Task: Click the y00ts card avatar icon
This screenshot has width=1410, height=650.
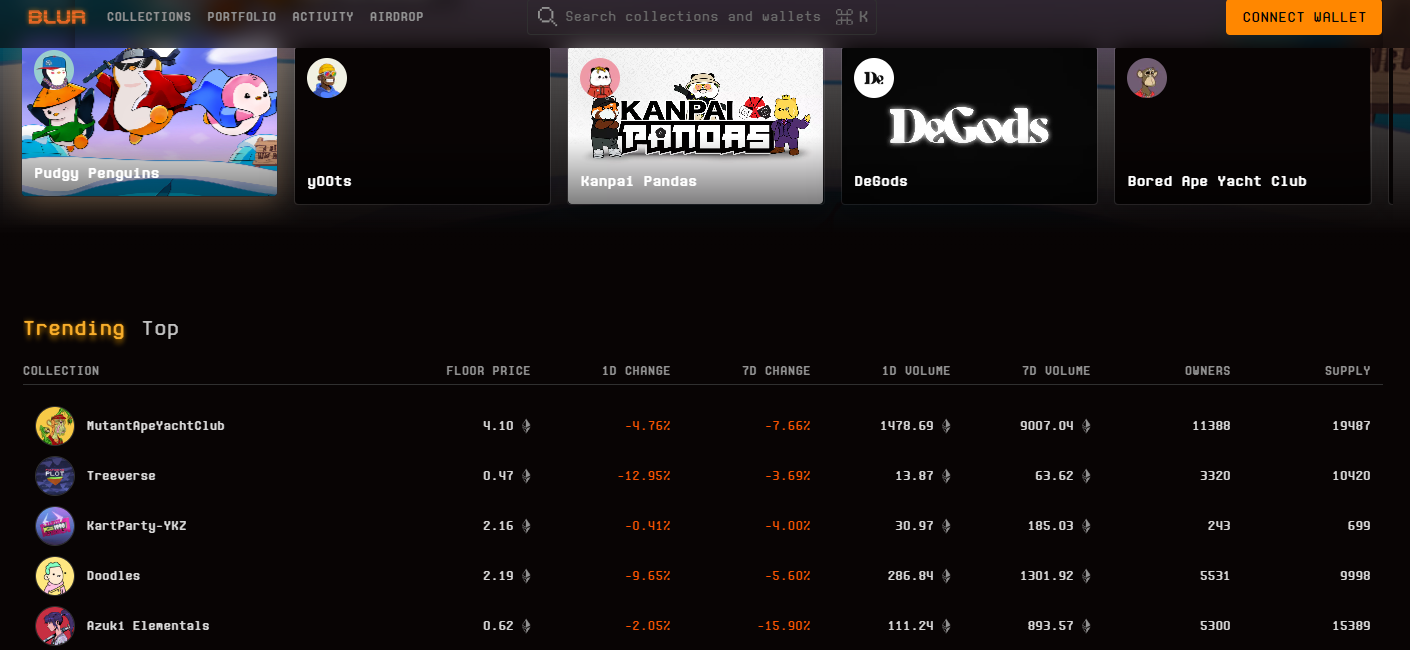Action: tap(327, 78)
